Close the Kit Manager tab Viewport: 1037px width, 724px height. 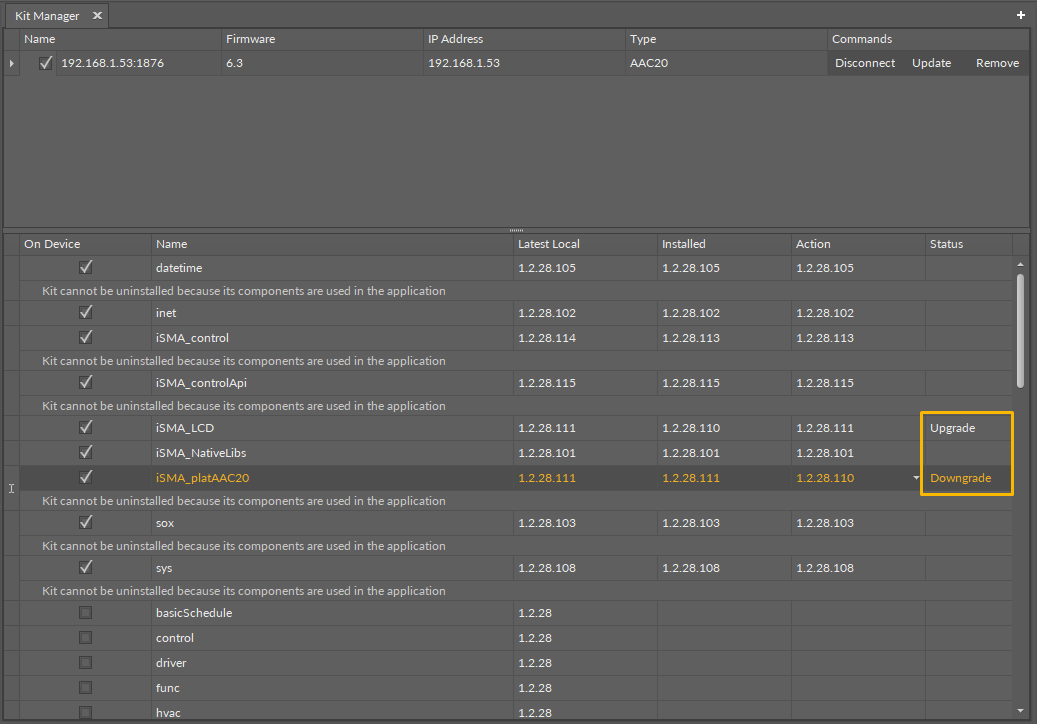(x=95, y=15)
